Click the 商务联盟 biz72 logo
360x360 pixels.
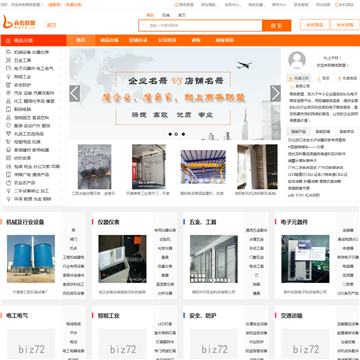[19, 22]
